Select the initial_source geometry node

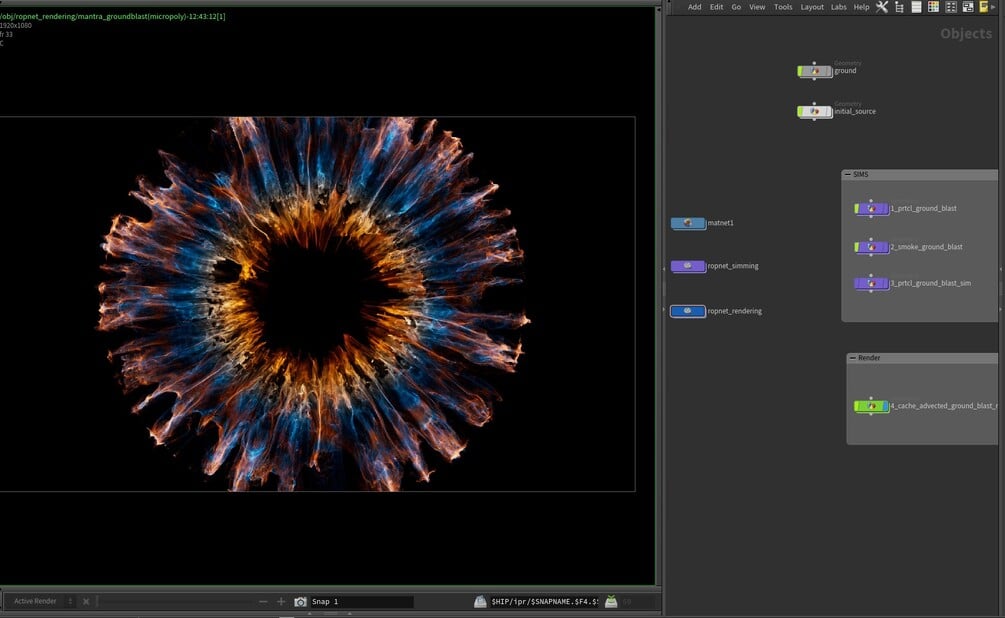[x=815, y=112]
